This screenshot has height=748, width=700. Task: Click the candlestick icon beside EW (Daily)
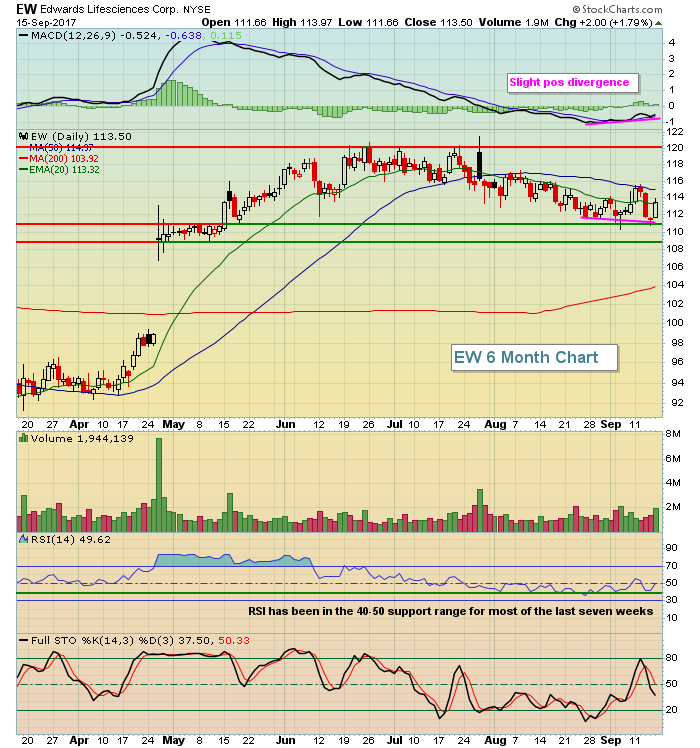[x=23, y=136]
